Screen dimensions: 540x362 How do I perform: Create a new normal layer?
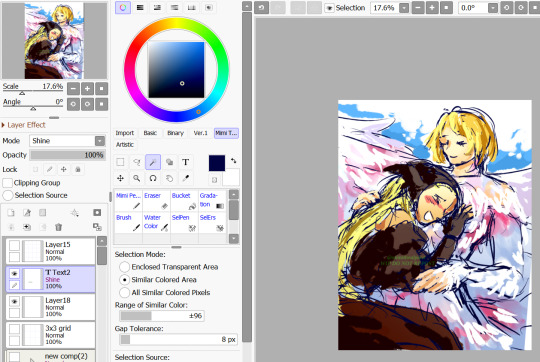coord(11,213)
